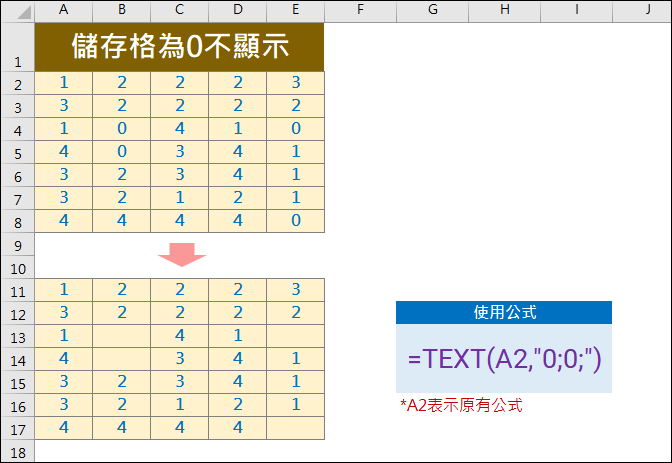Select row 13 header
The width and height of the screenshot is (672, 463).
pyautogui.click(x=18, y=336)
